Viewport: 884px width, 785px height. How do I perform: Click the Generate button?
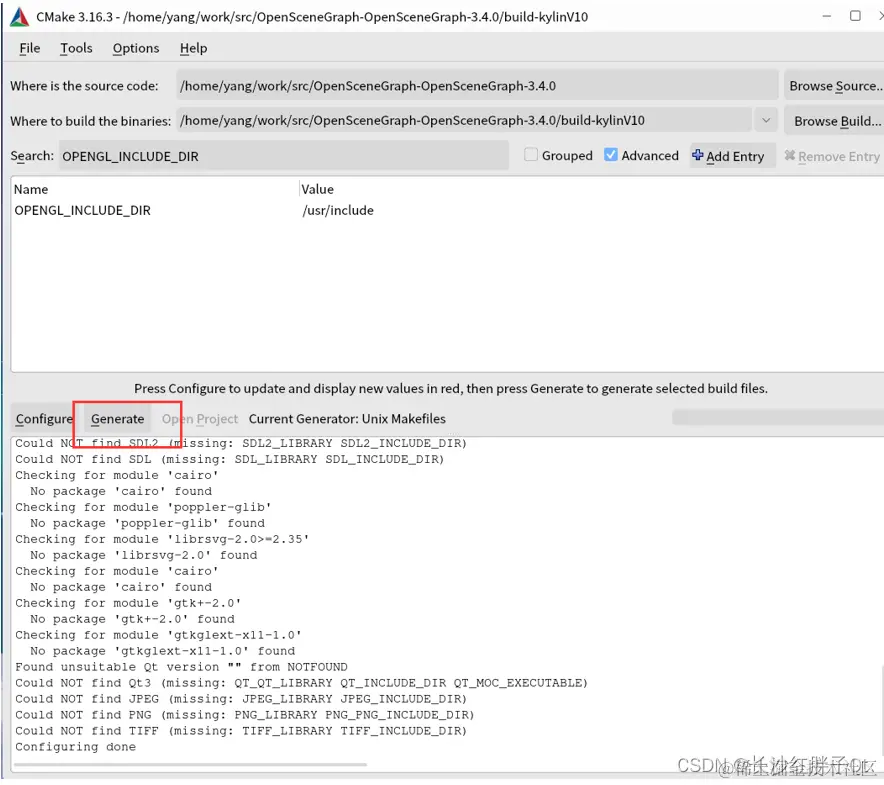point(117,419)
